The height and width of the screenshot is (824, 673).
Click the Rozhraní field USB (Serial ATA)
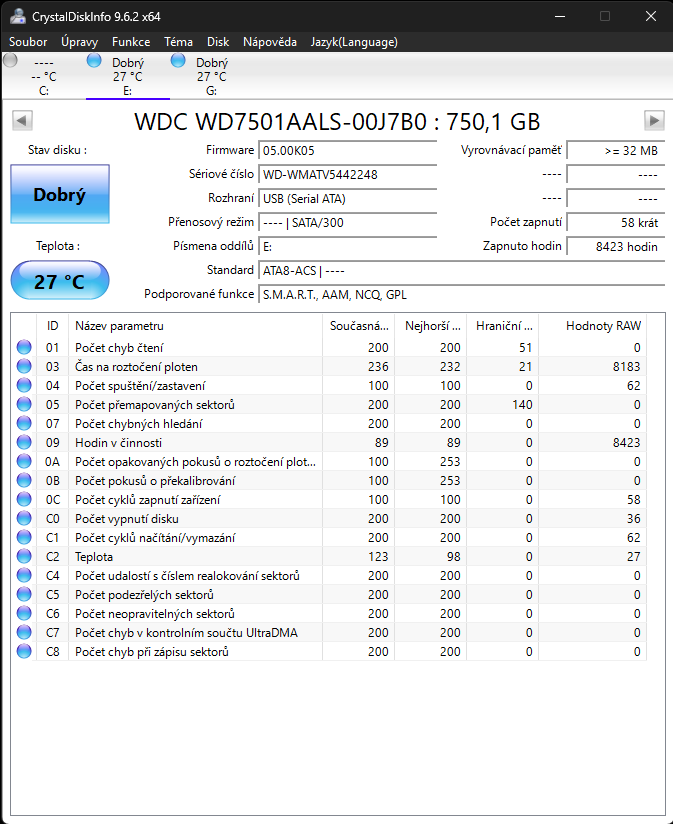pyautogui.click(x=347, y=199)
